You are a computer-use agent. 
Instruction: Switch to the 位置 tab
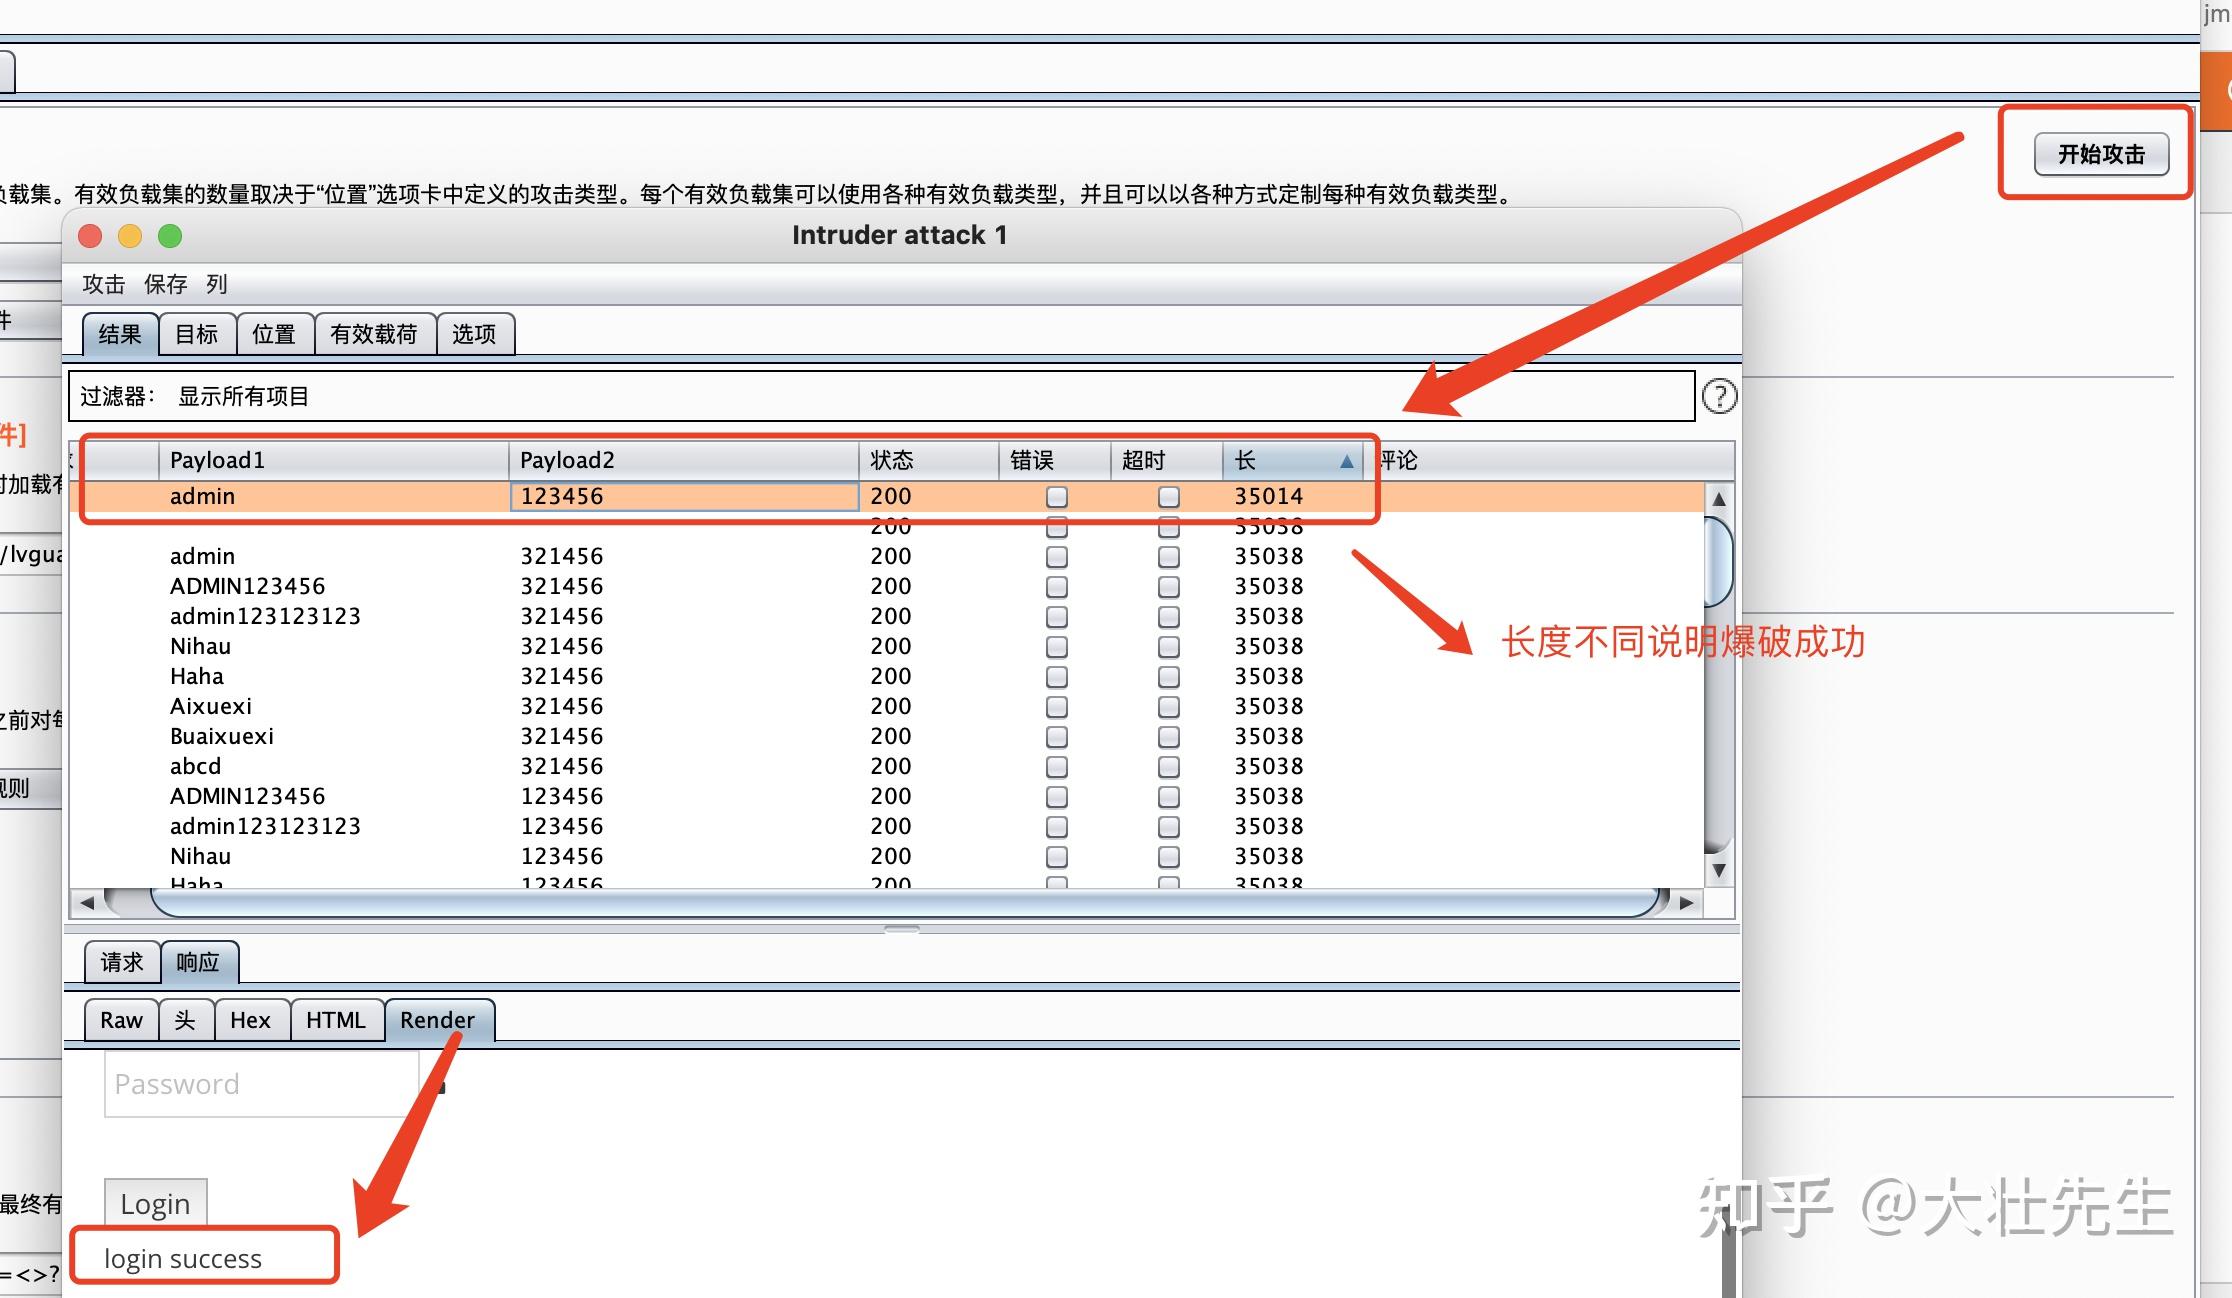[275, 334]
